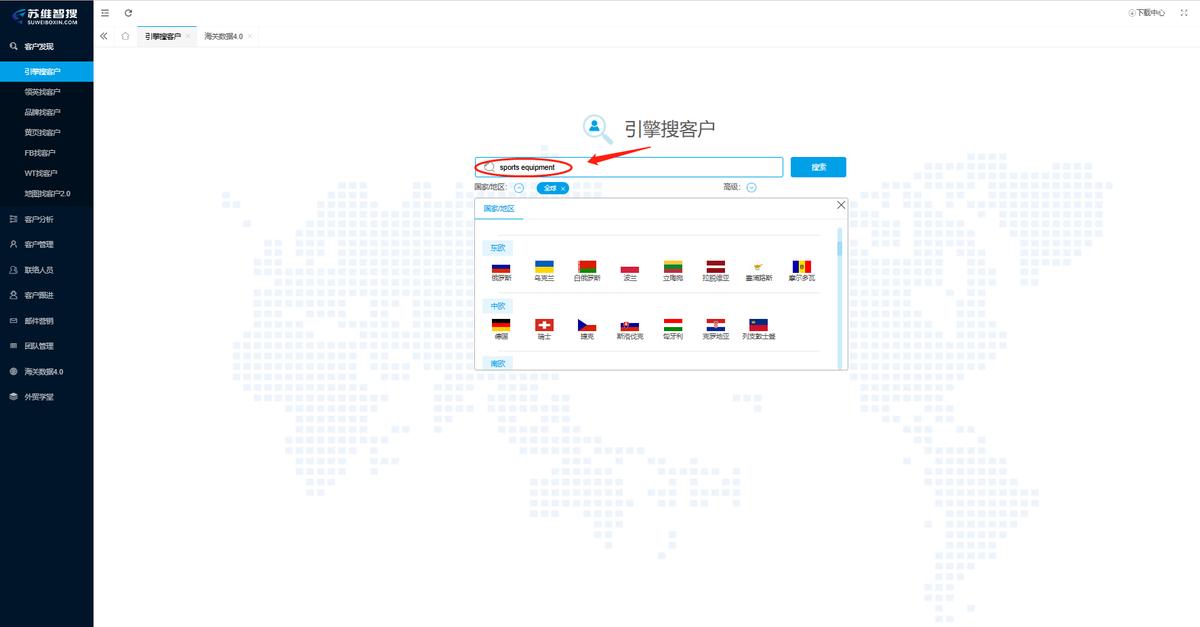The width and height of the screenshot is (1200, 627).
Task: Select the 邮件营销 mail marketing icon
Action: (x=12, y=320)
